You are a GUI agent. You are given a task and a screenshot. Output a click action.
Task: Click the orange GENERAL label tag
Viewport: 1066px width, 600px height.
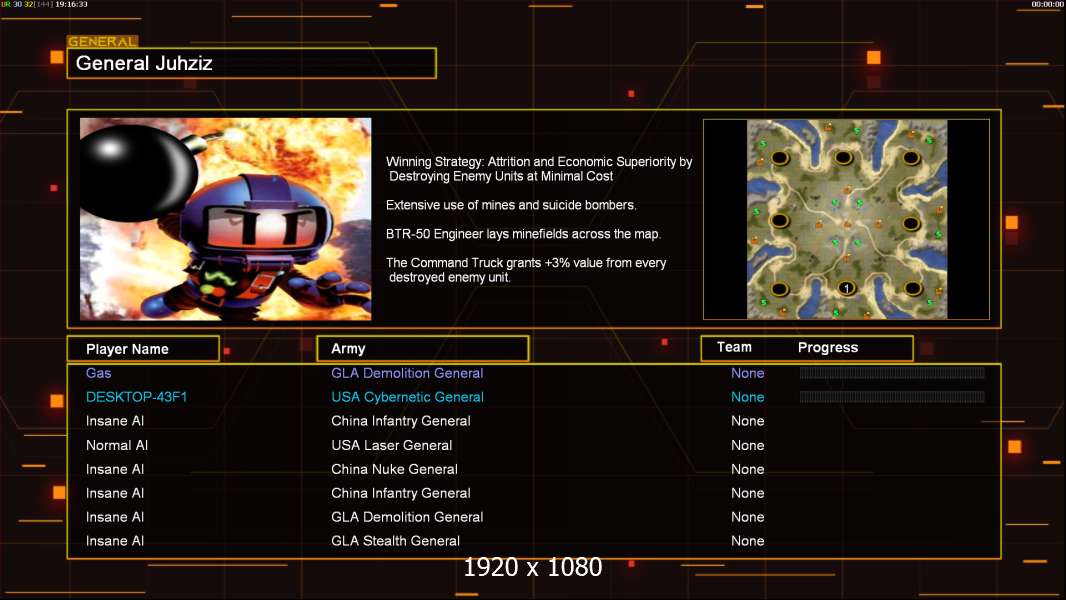(103, 41)
